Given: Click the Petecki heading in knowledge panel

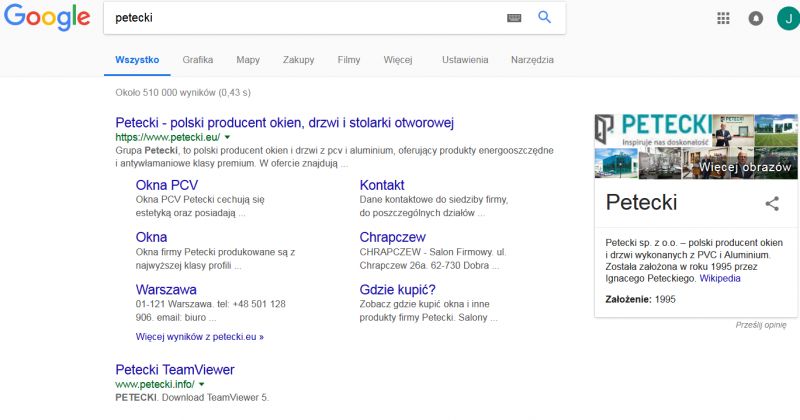Looking at the screenshot, I should 641,203.
